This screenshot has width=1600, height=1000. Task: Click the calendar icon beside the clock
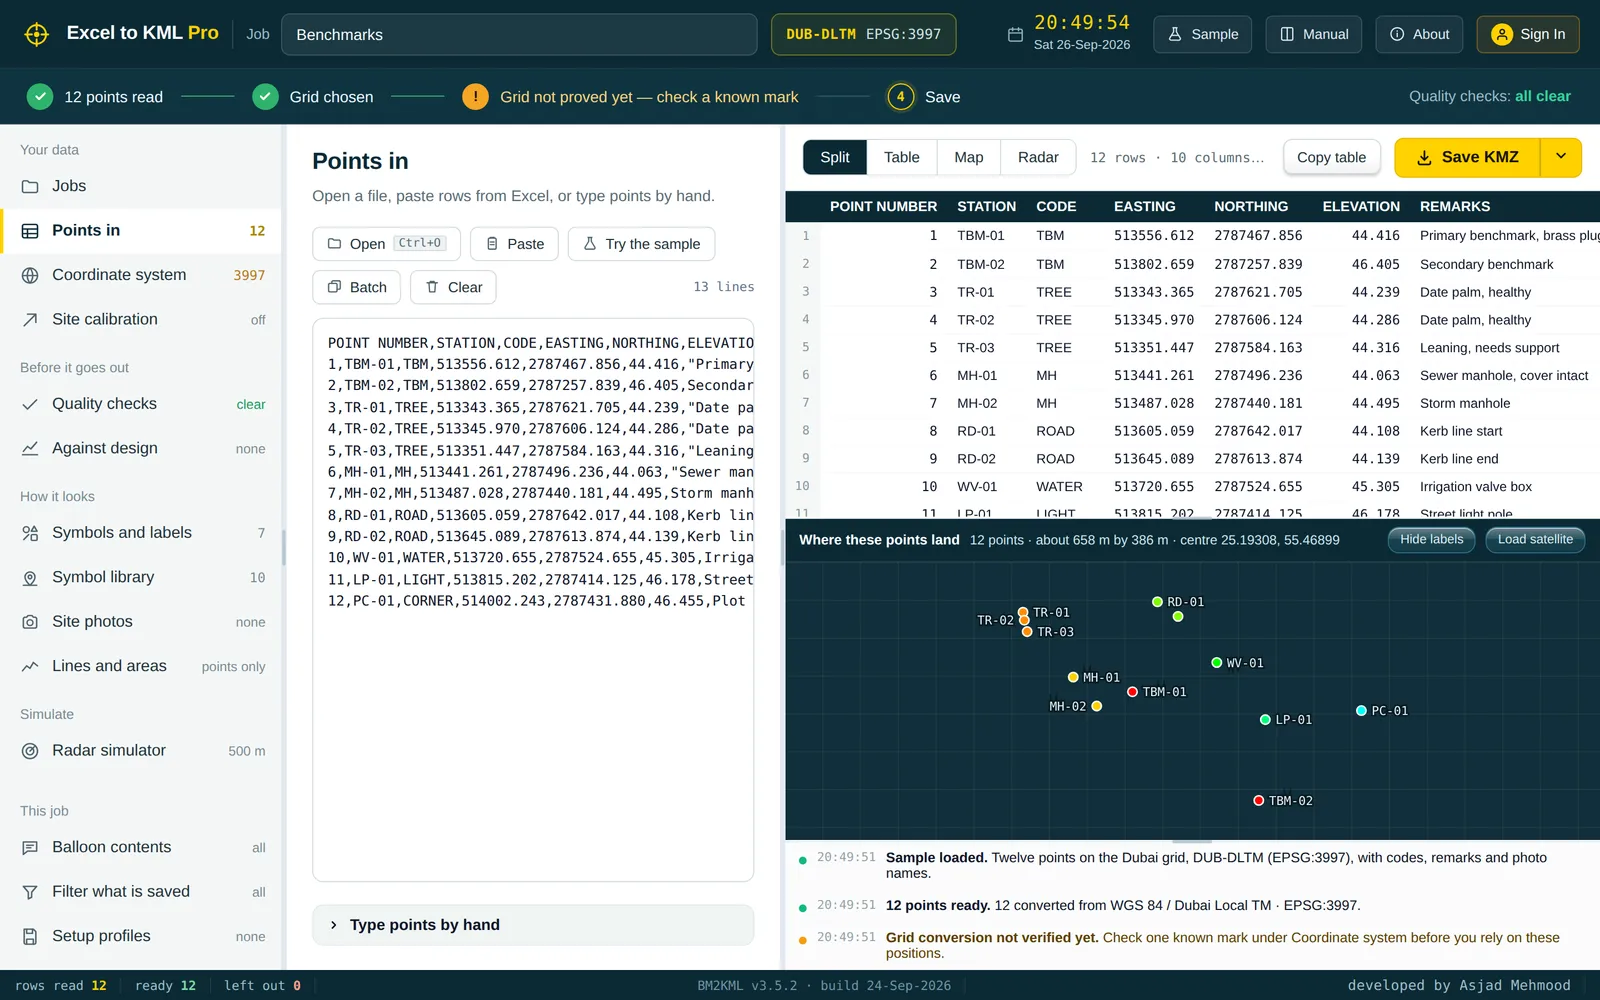(x=1015, y=35)
